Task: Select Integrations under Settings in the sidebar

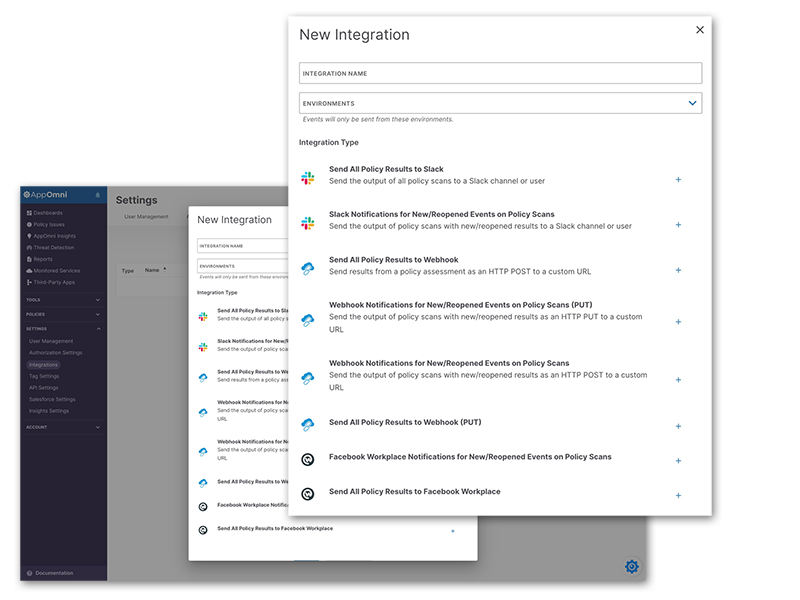Action: pos(44,365)
